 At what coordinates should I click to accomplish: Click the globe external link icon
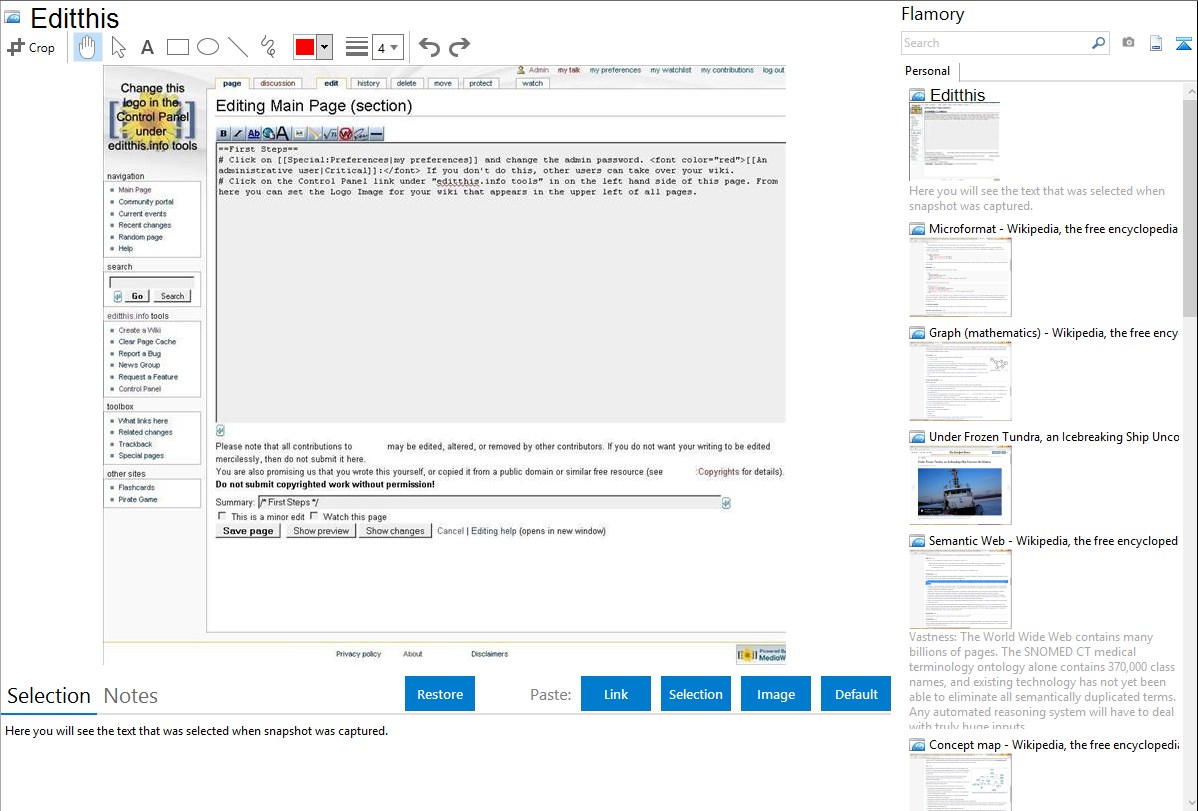pos(268,134)
